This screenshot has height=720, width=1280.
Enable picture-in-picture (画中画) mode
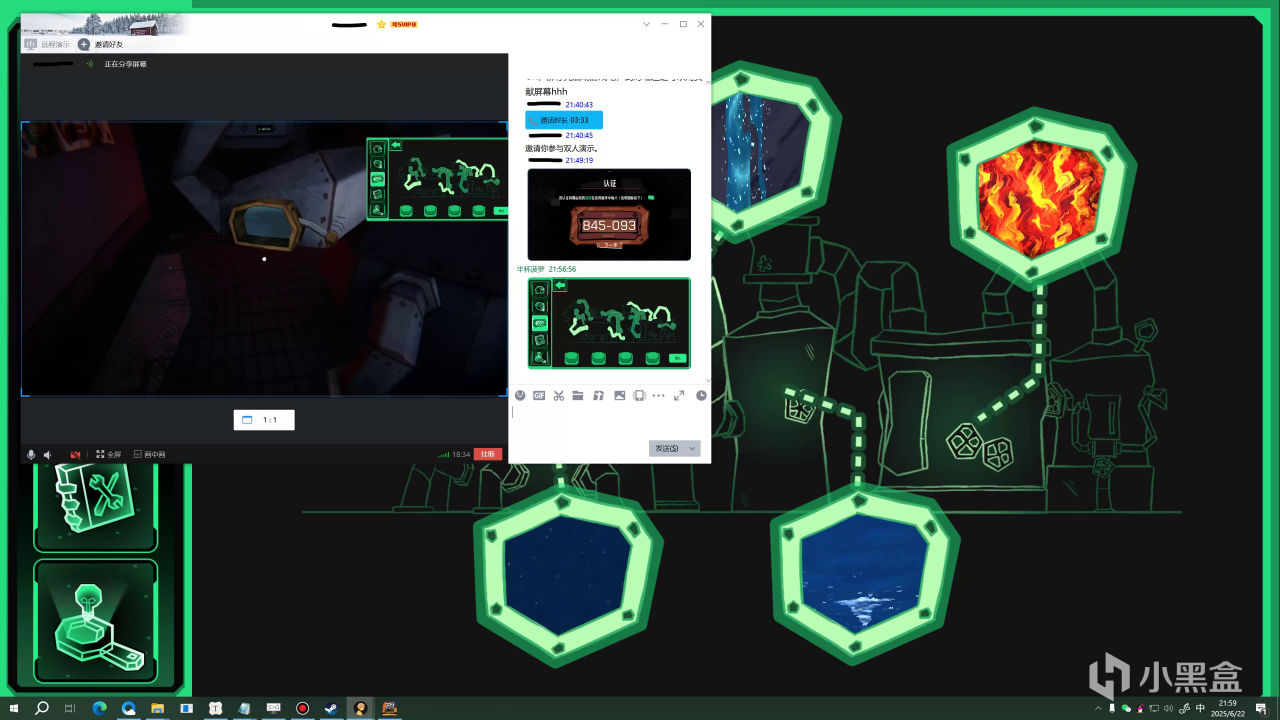tap(149, 455)
